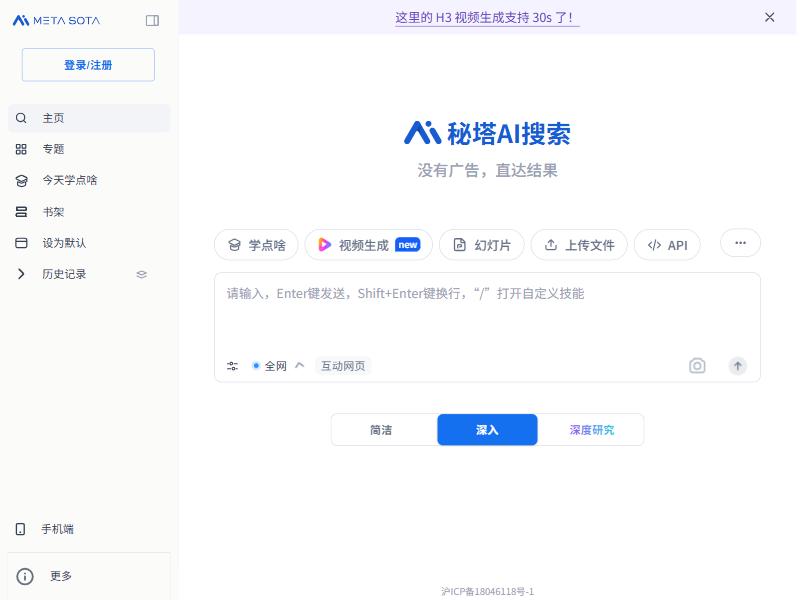Open 主页 home in sidebar
Image resolution: width=800 pixels, height=600 pixels.
(x=89, y=118)
